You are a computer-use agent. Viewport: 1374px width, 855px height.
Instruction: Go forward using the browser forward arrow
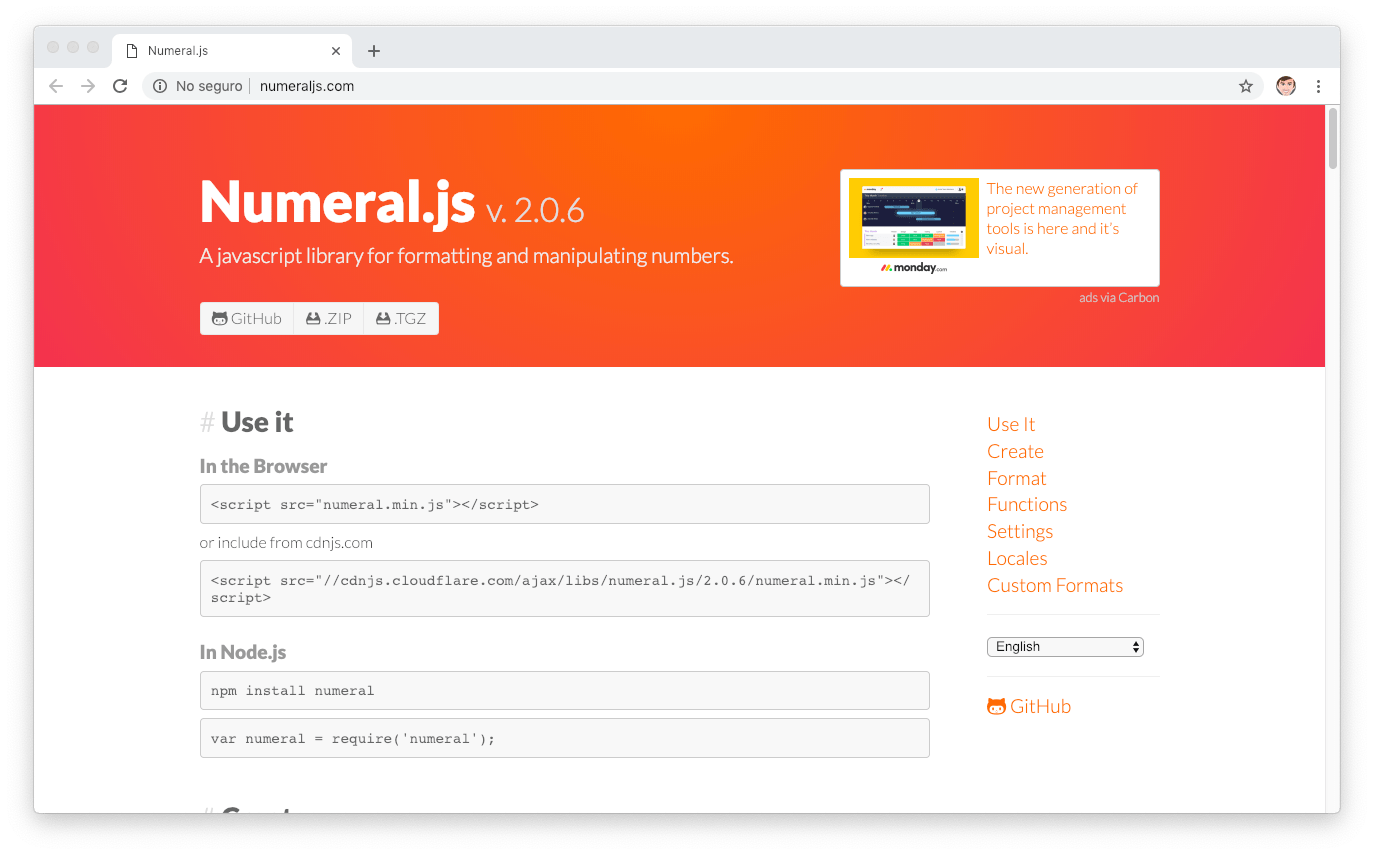pos(88,86)
